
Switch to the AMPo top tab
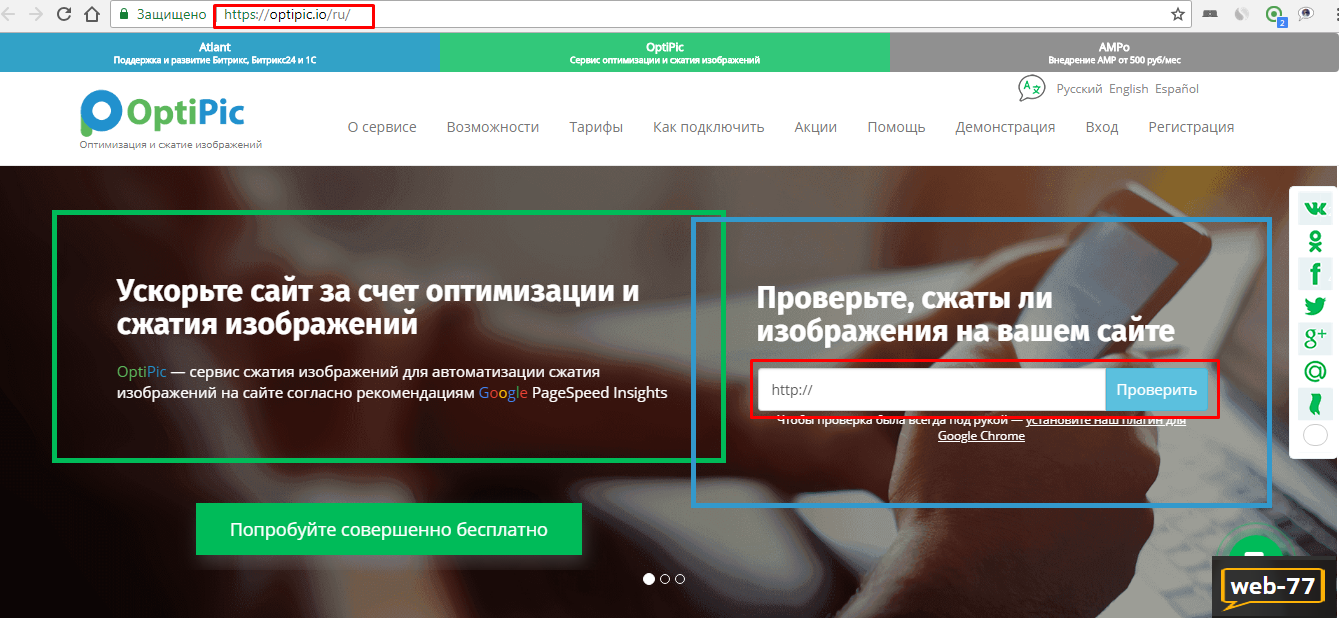click(1114, 52)
